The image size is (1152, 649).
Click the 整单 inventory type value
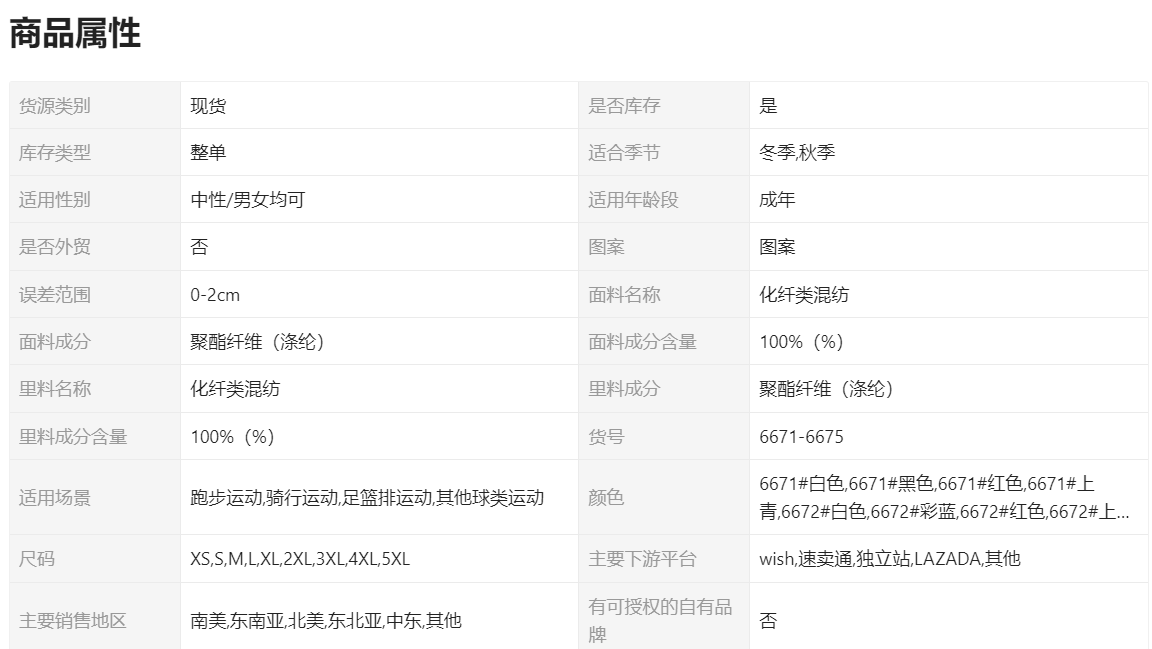point(208,152)
